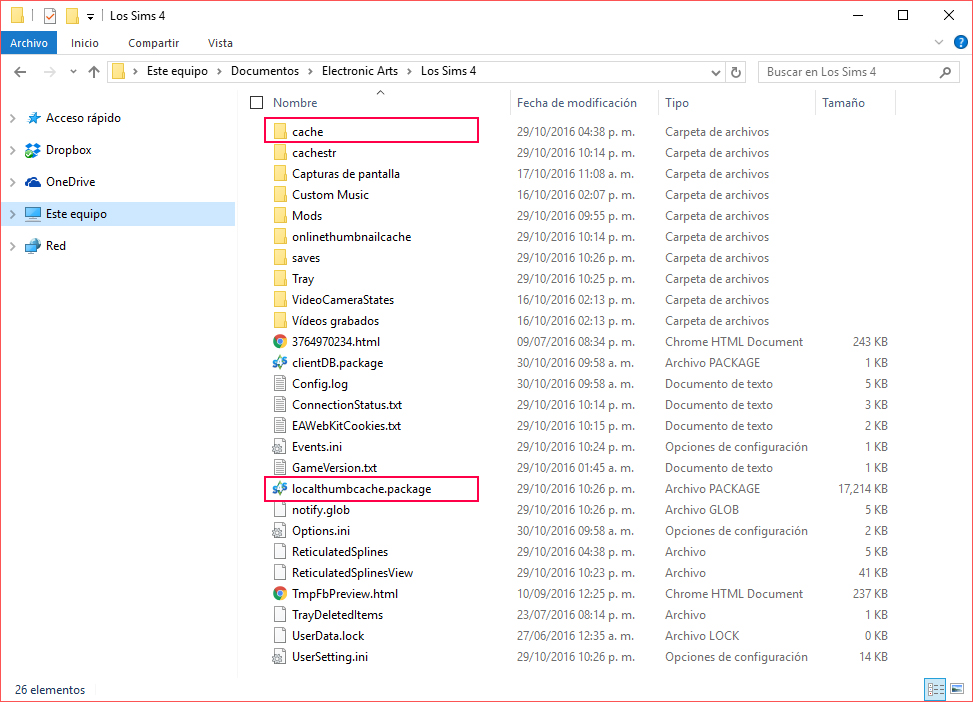Open the Inicio ribbon tab
Viewport: 973px width, 702px height.
84,43
